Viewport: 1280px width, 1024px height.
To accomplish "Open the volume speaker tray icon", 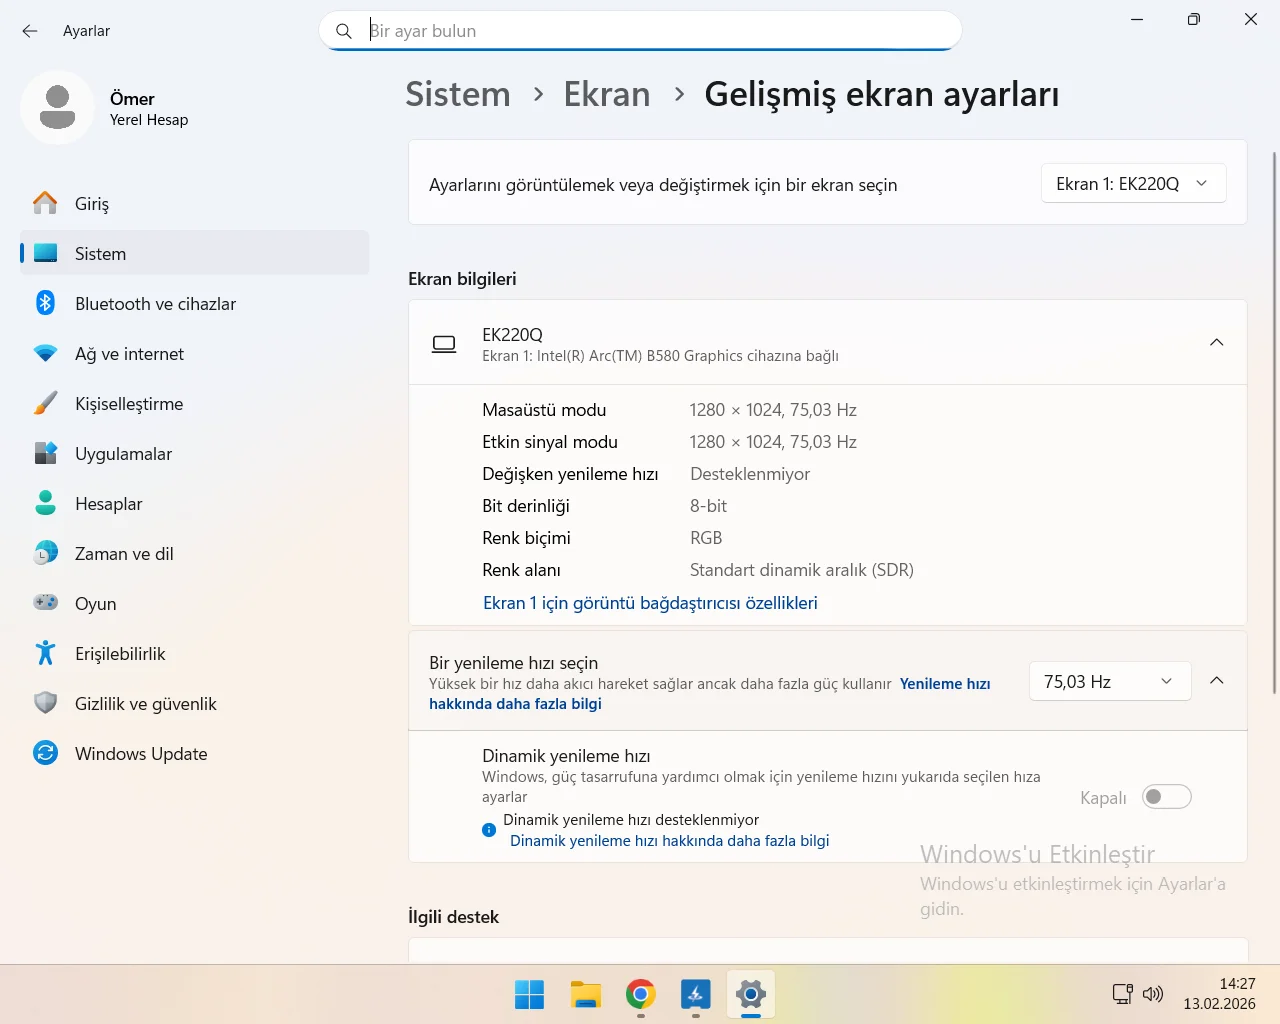I will point(1153,994).
